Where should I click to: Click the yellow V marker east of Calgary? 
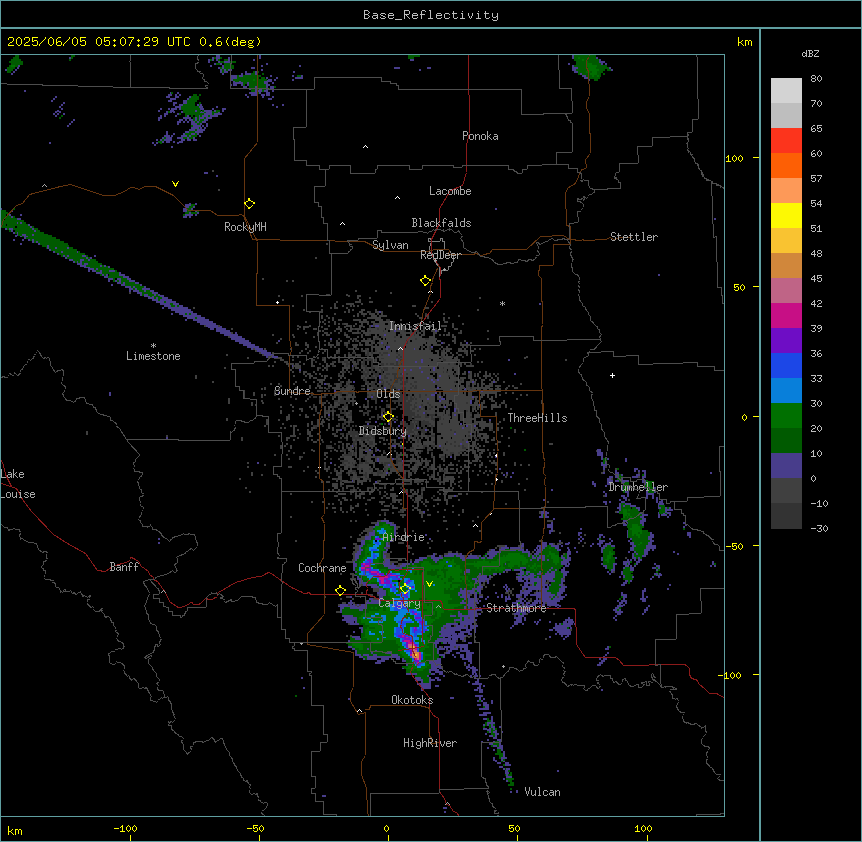click(x=429, y=584)
